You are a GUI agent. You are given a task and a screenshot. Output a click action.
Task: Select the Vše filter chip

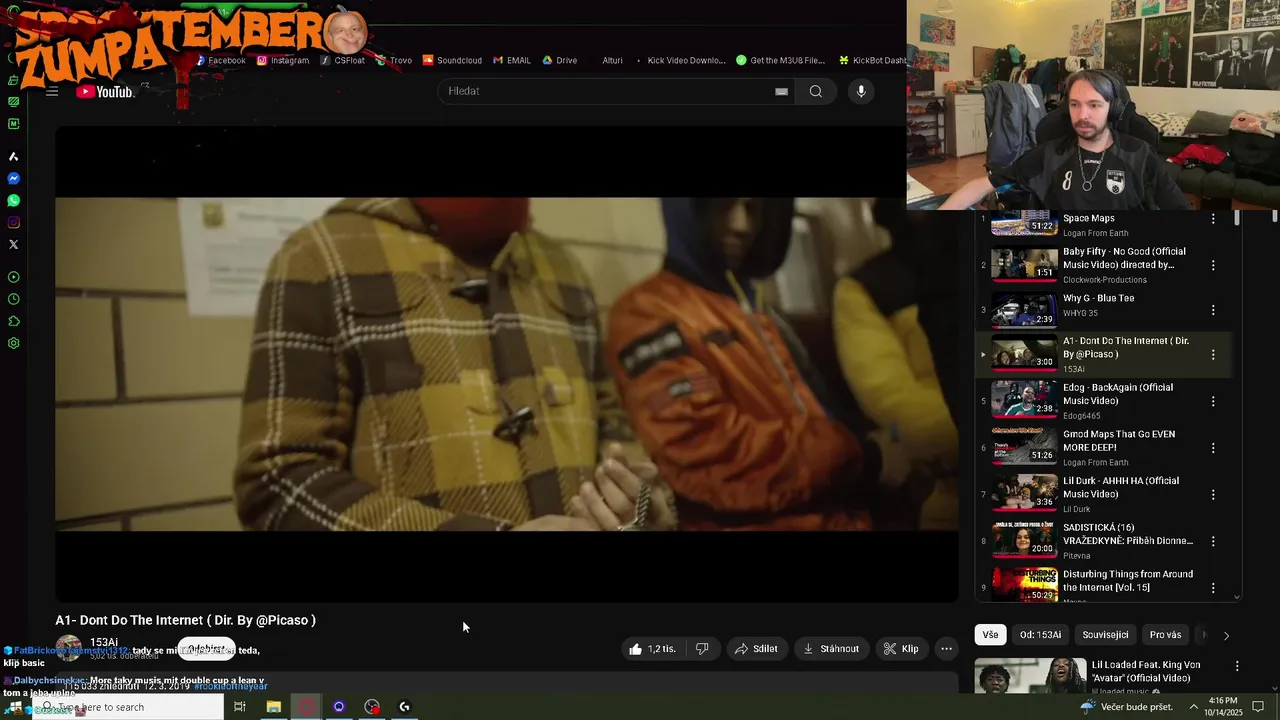[990, 634]
